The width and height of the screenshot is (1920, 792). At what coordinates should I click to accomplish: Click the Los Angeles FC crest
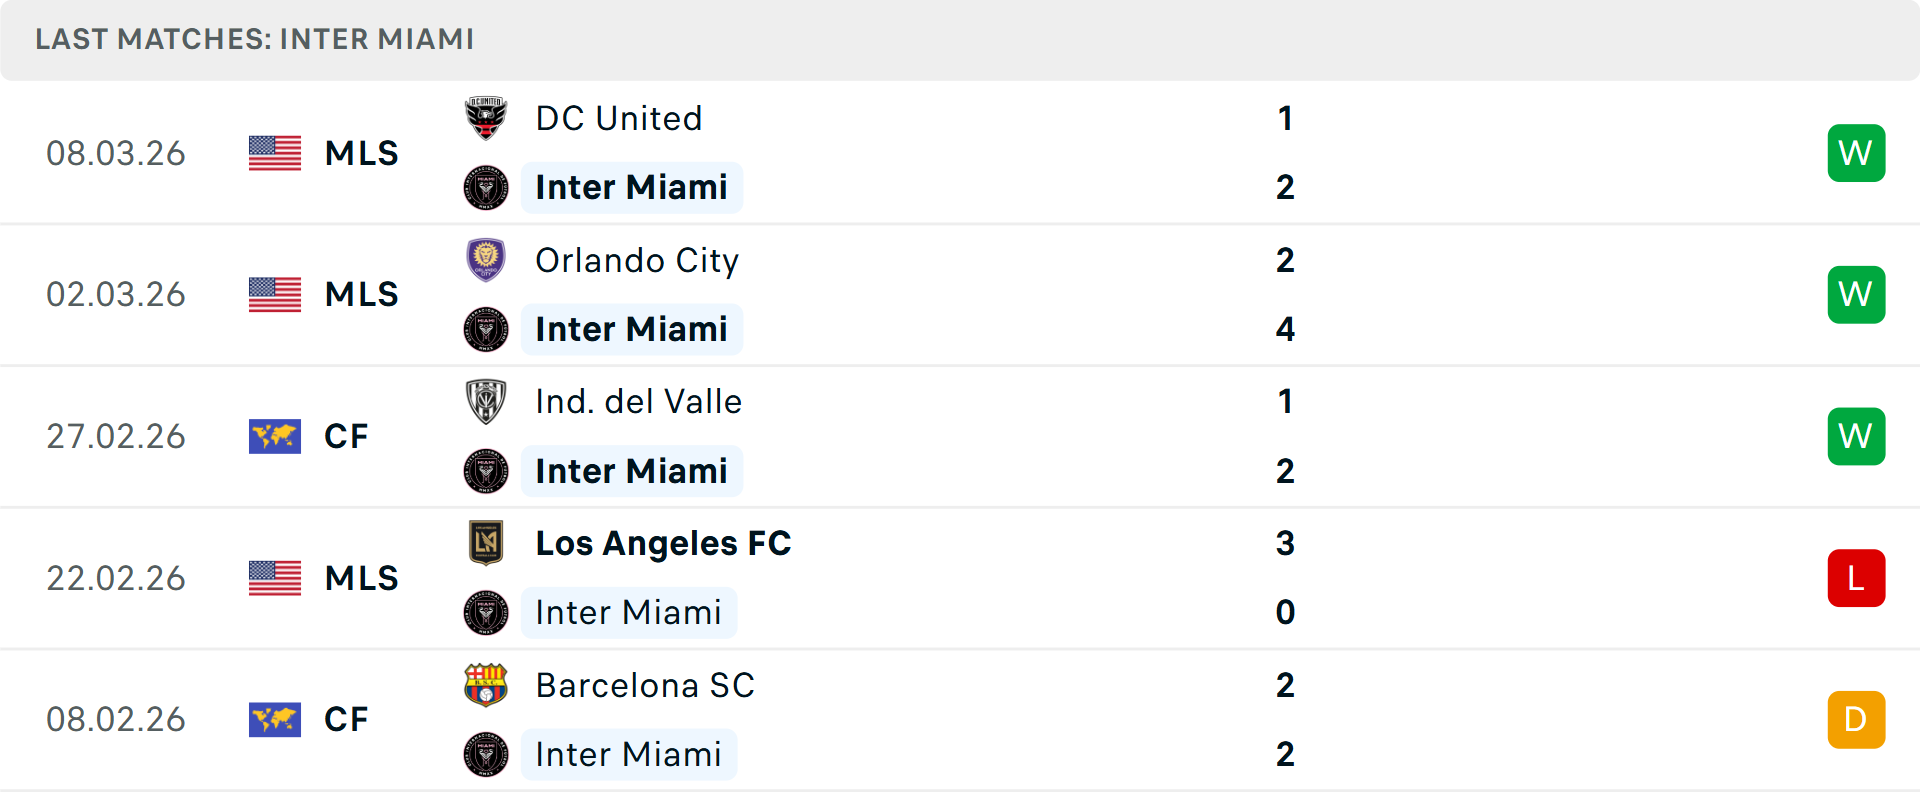[x=486, y=543]
